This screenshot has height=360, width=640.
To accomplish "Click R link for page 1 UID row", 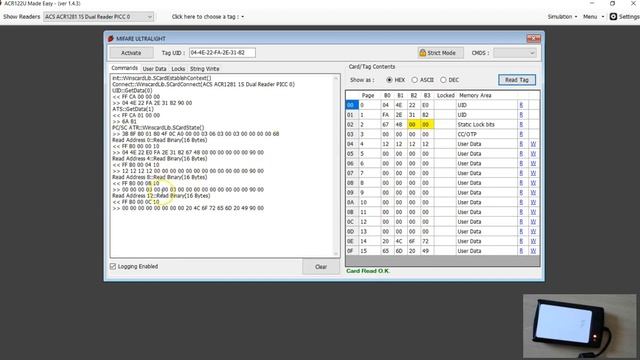I will coord(521,115).
